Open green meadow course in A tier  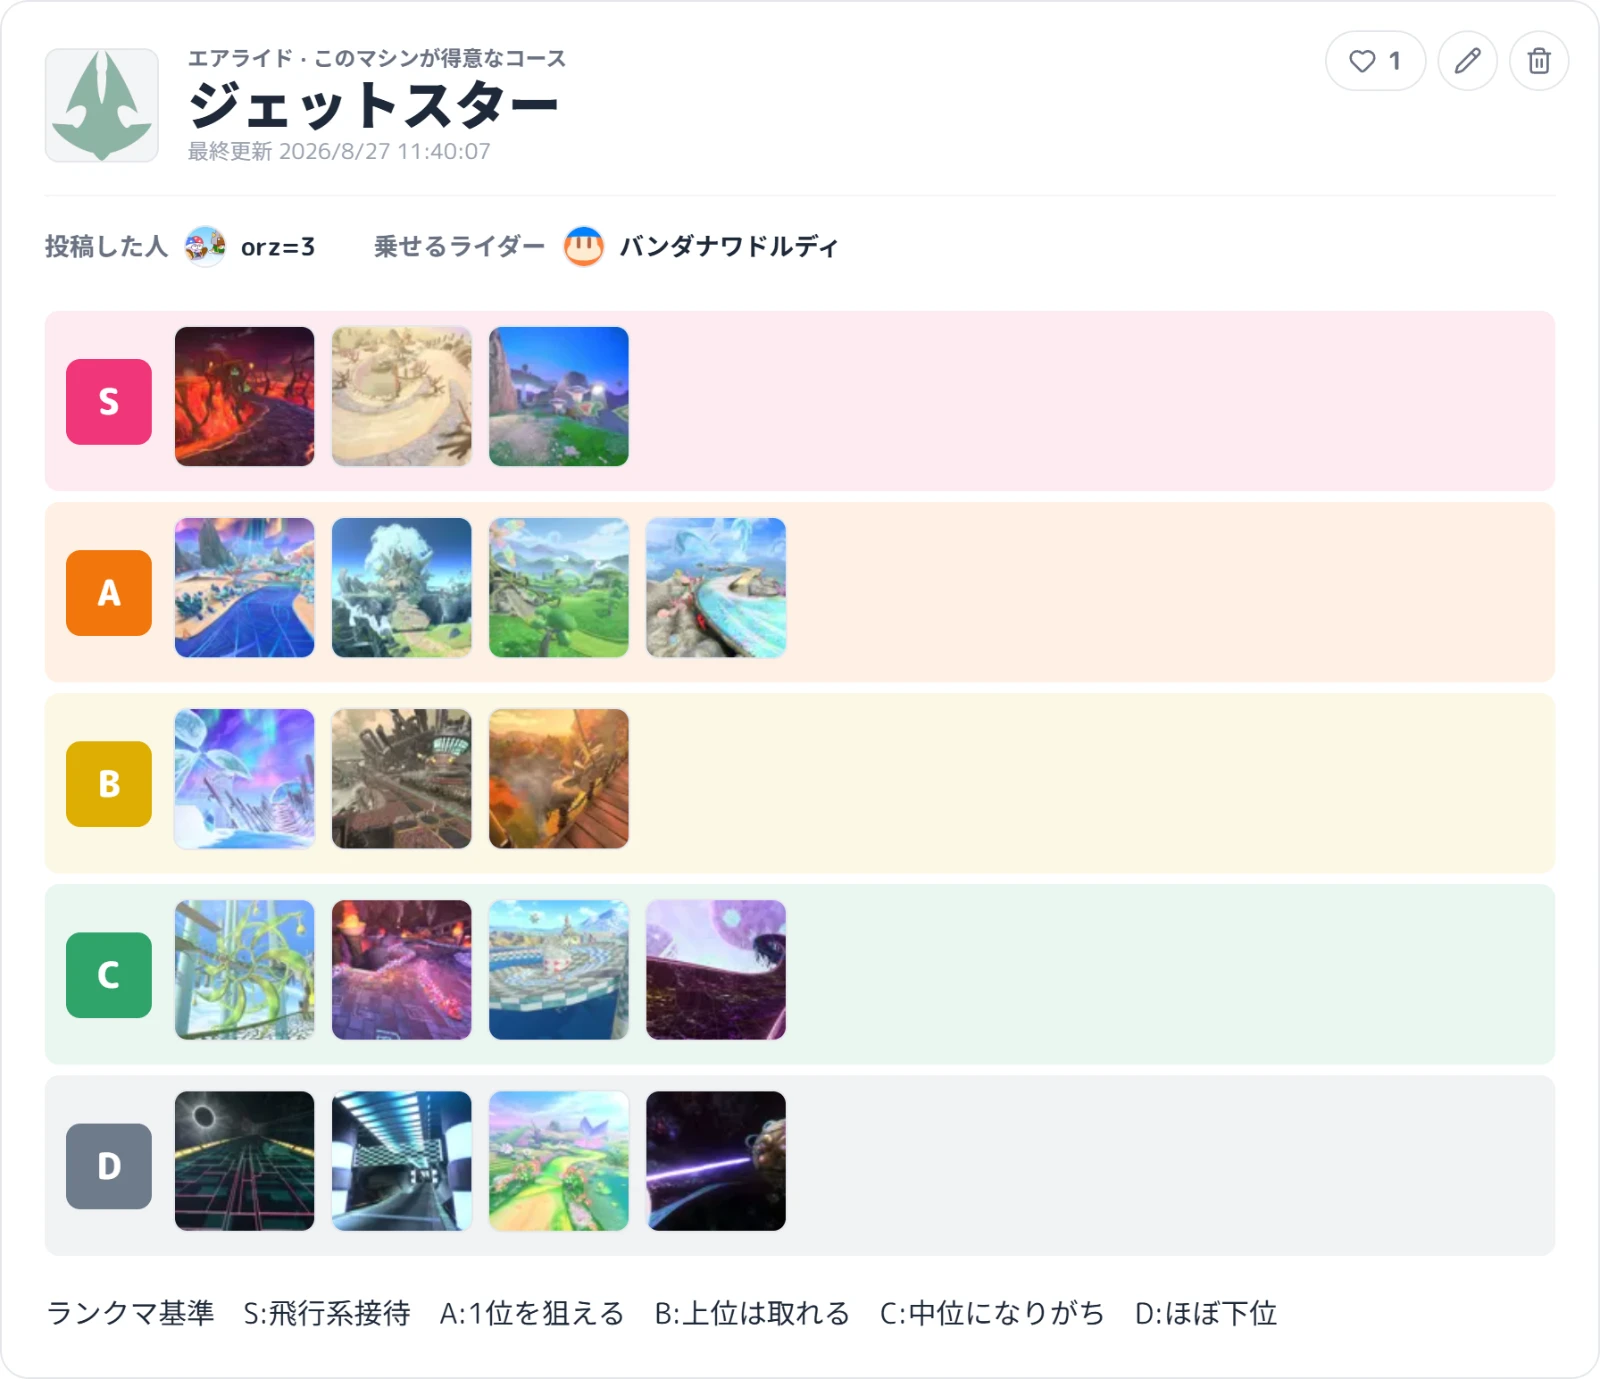coord(559,587)
